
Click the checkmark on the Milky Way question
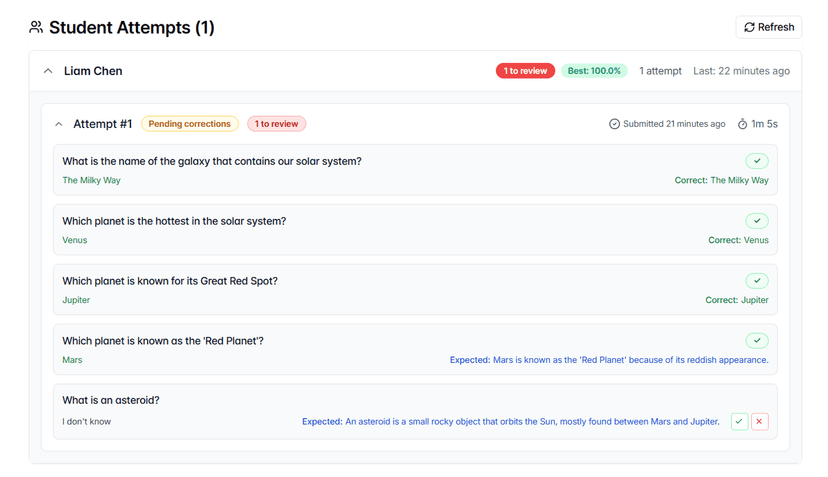(757, 161)
